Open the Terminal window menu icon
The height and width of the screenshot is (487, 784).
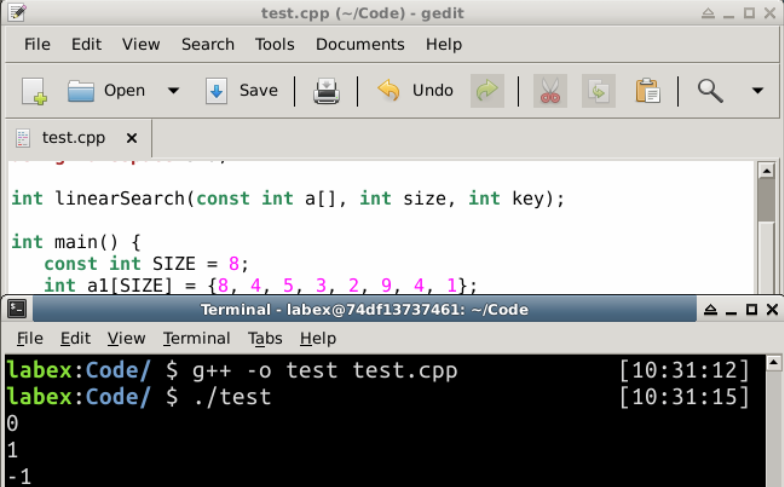coord(16,310)
